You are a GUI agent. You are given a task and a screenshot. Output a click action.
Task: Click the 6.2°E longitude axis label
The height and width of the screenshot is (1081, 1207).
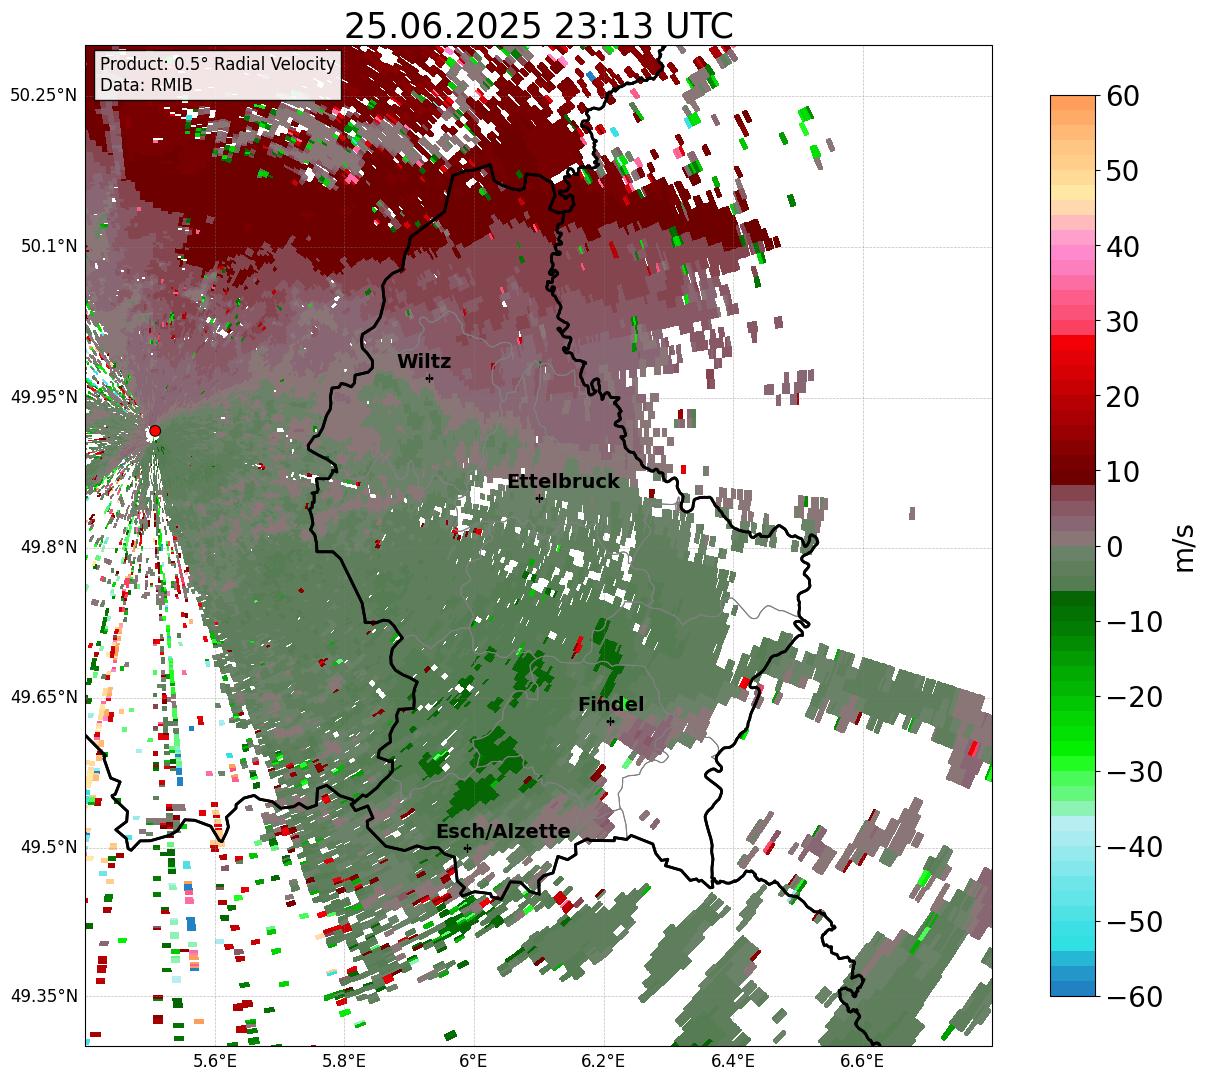click(x=603, y=1061)
